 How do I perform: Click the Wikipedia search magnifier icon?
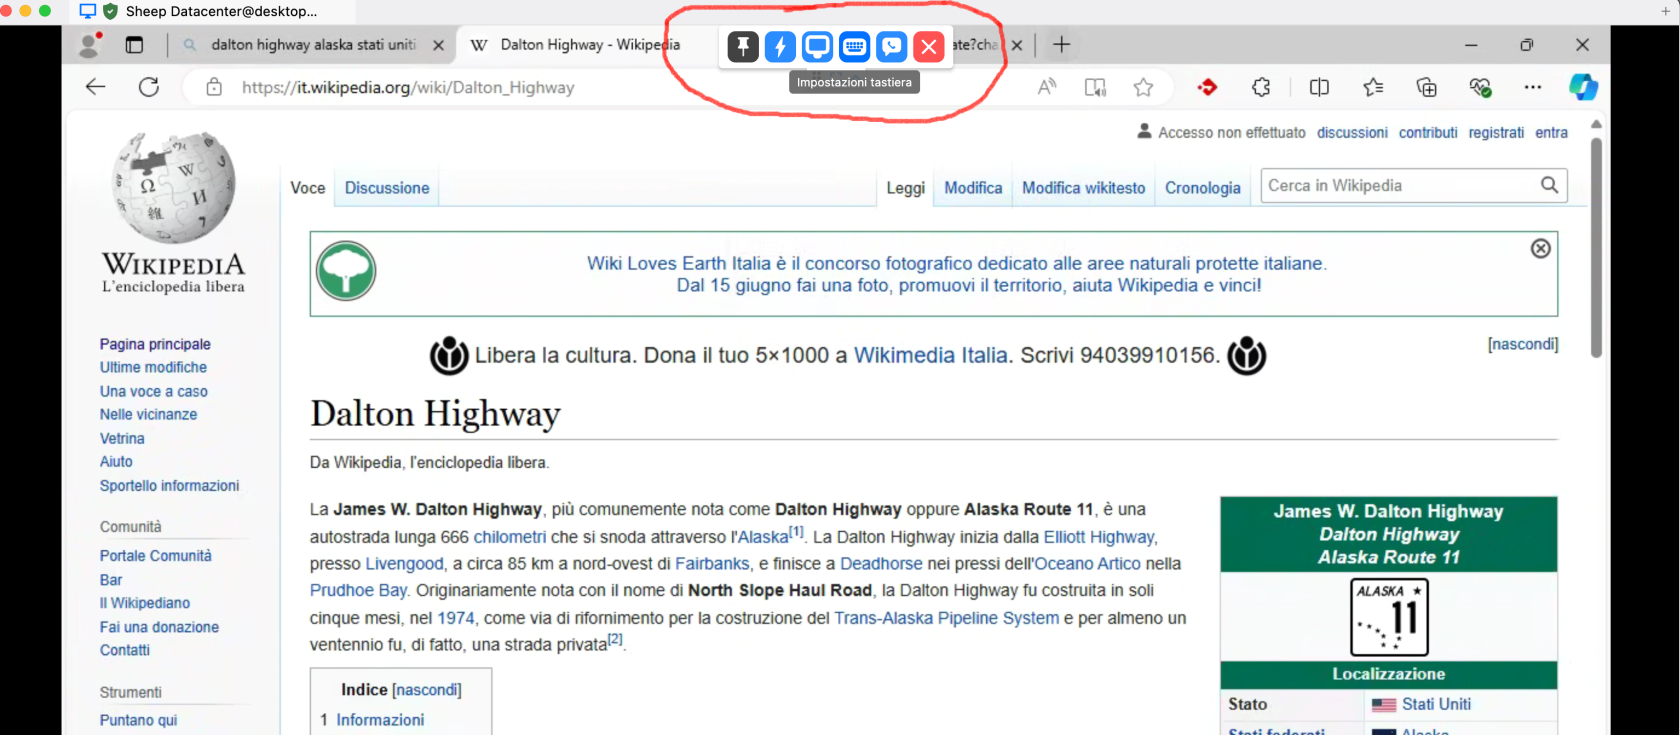pyautogui.click(x=1549, y=185)
